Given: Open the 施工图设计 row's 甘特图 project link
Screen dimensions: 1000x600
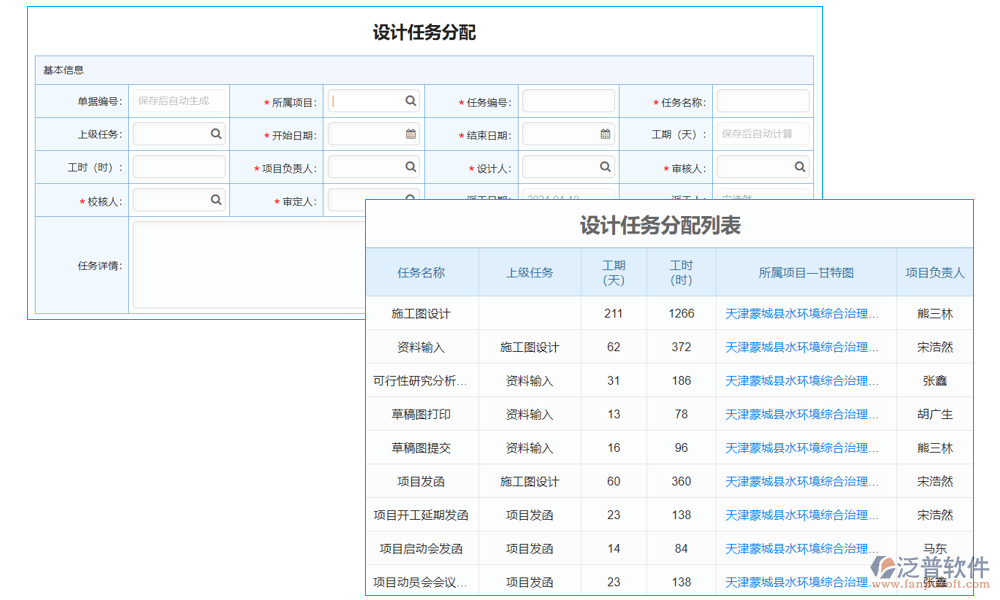Looking at the screenshot, I should (802, 313).
